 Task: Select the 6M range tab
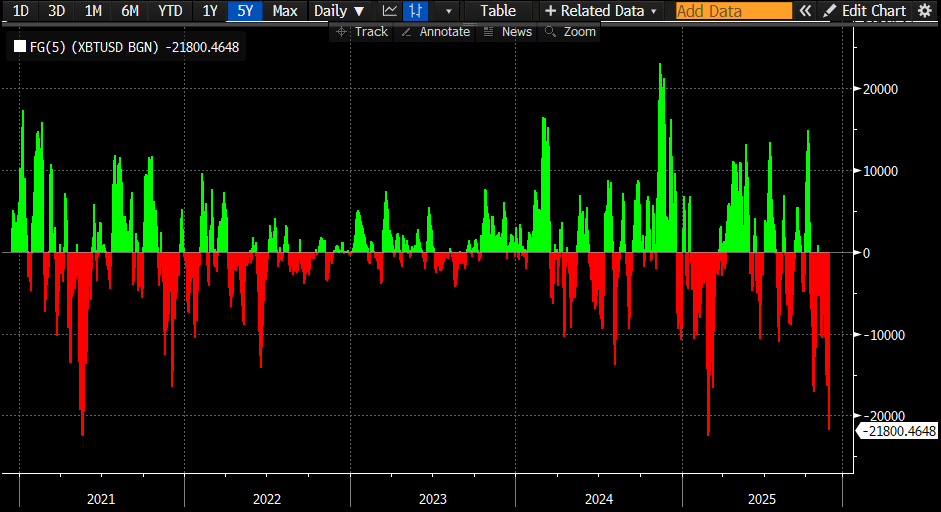(x=130, y=11)
